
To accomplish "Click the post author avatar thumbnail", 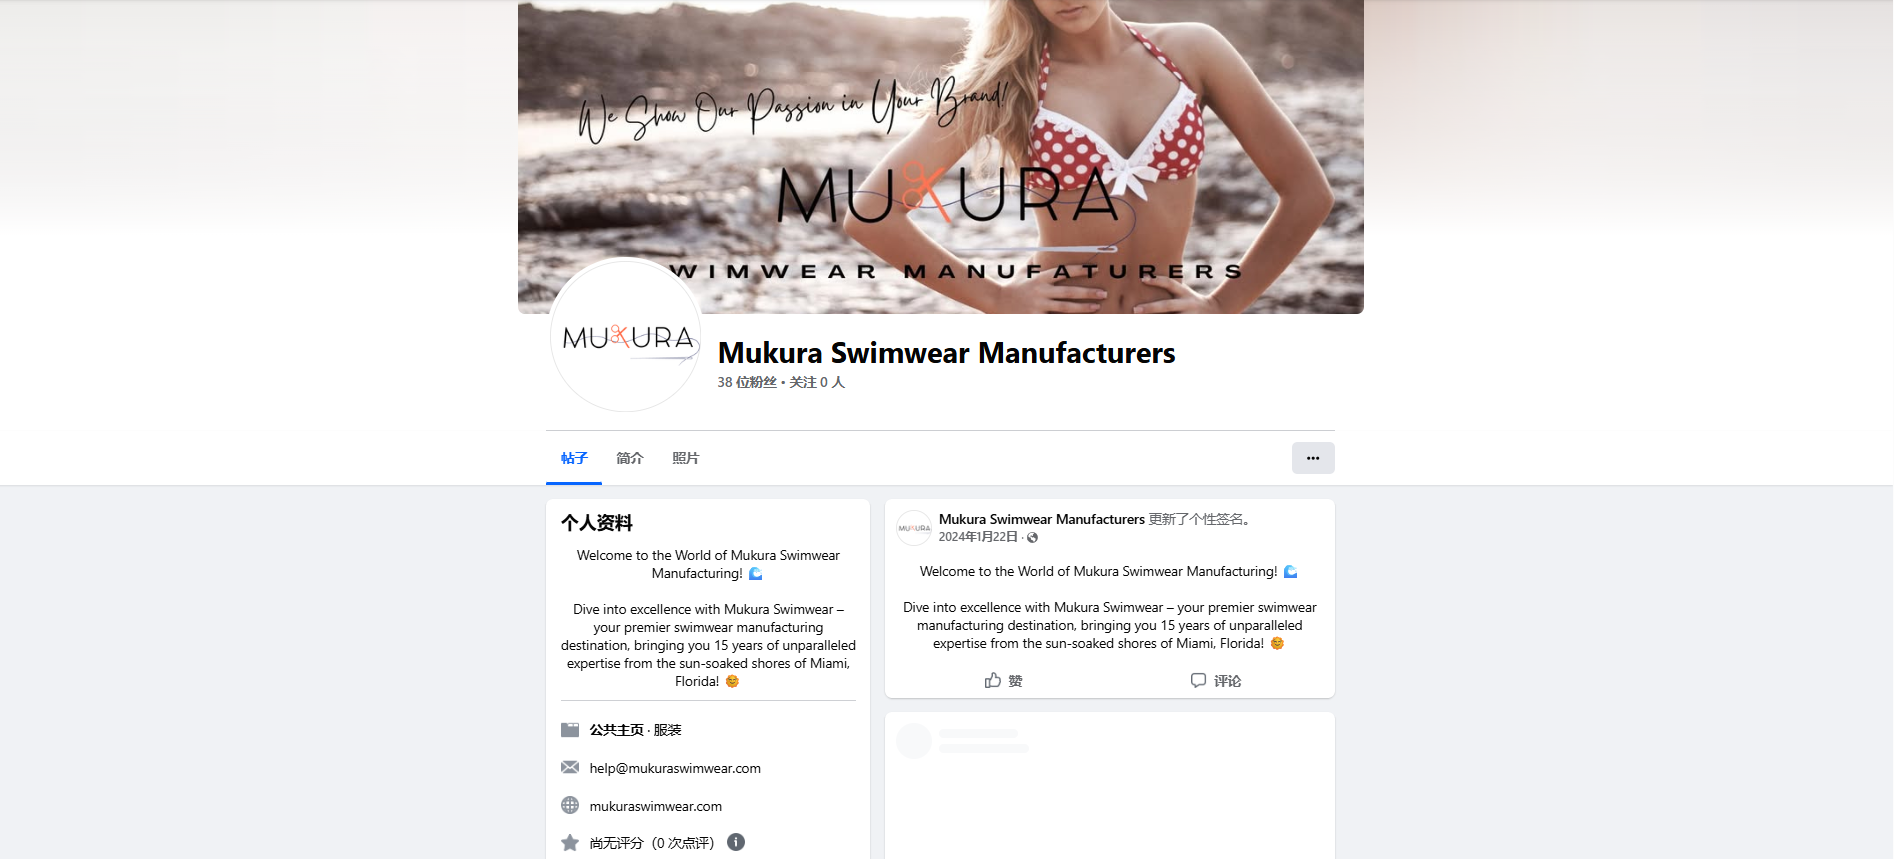I will pos(914,528).
